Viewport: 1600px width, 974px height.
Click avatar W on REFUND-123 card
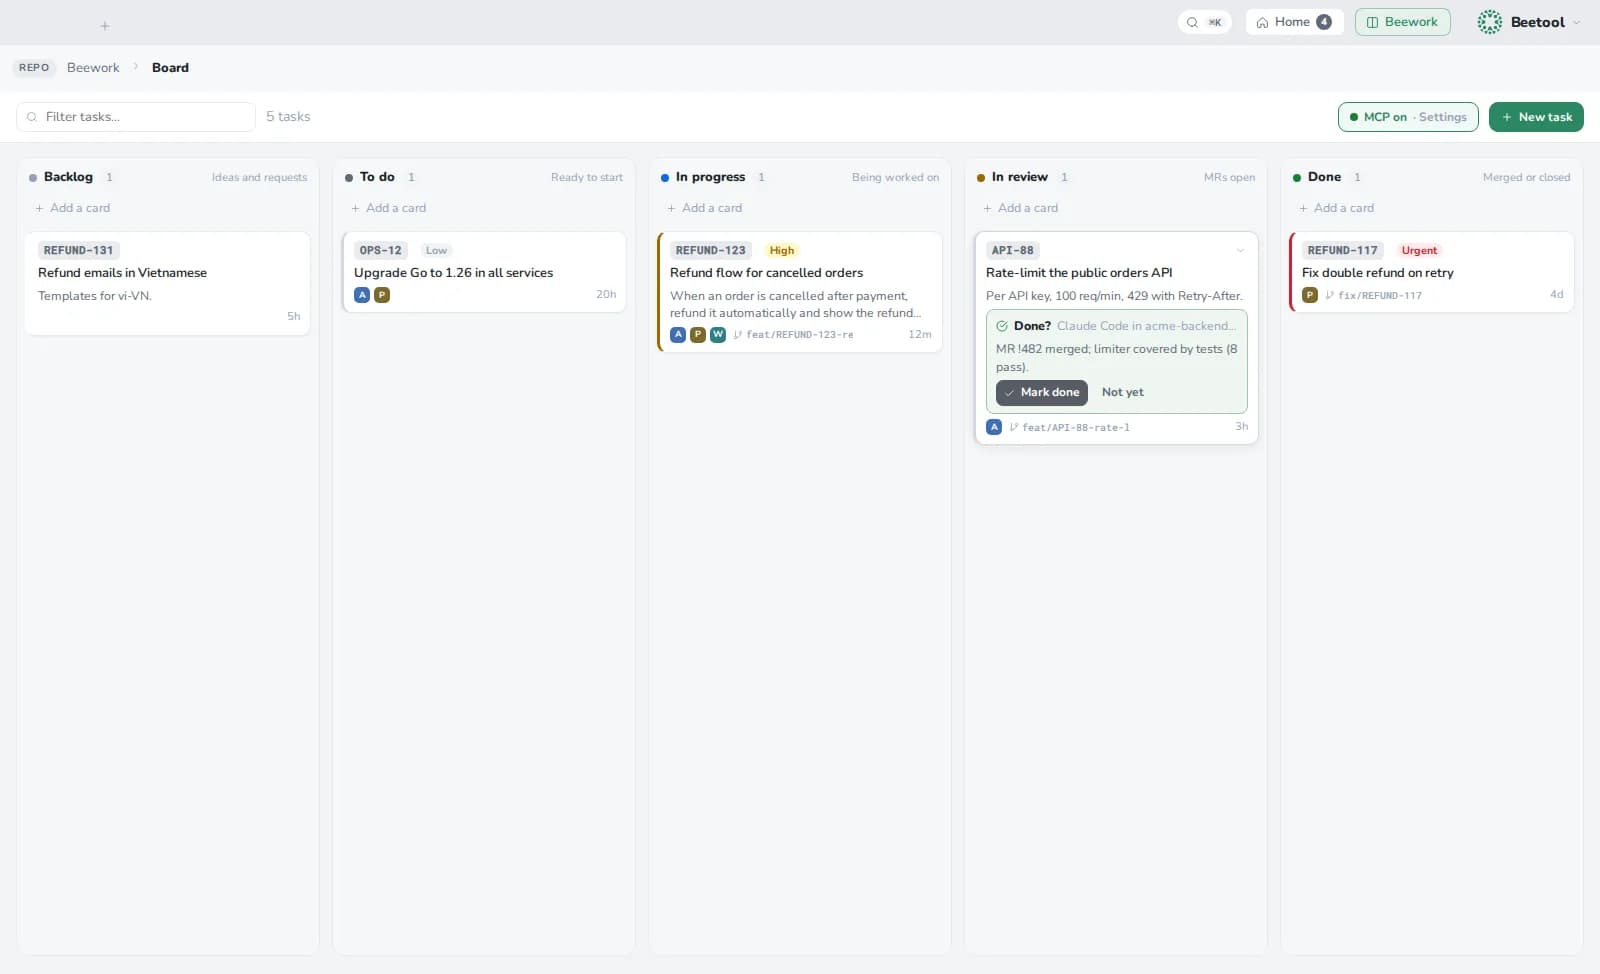(718, 335)
